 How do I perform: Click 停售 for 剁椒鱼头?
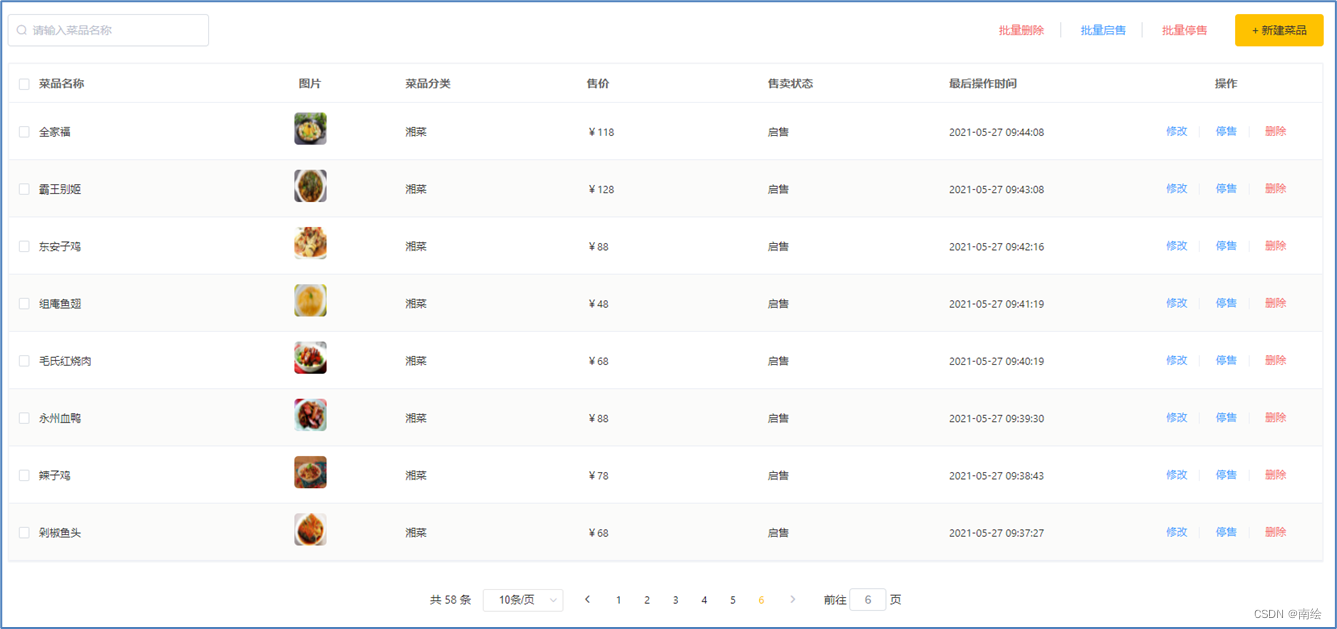coord(1226,532)
